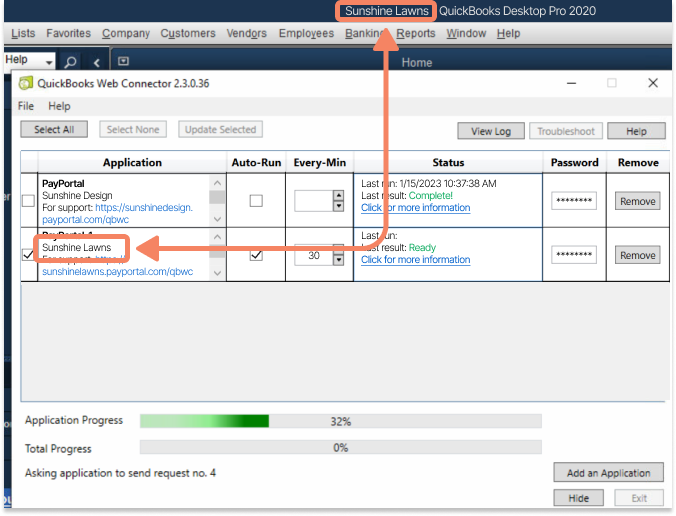This screenshot has height=516, width=676.
Task: Decrease the 30 minute interval for Sunshine Lawns
Action: point(339,260)
